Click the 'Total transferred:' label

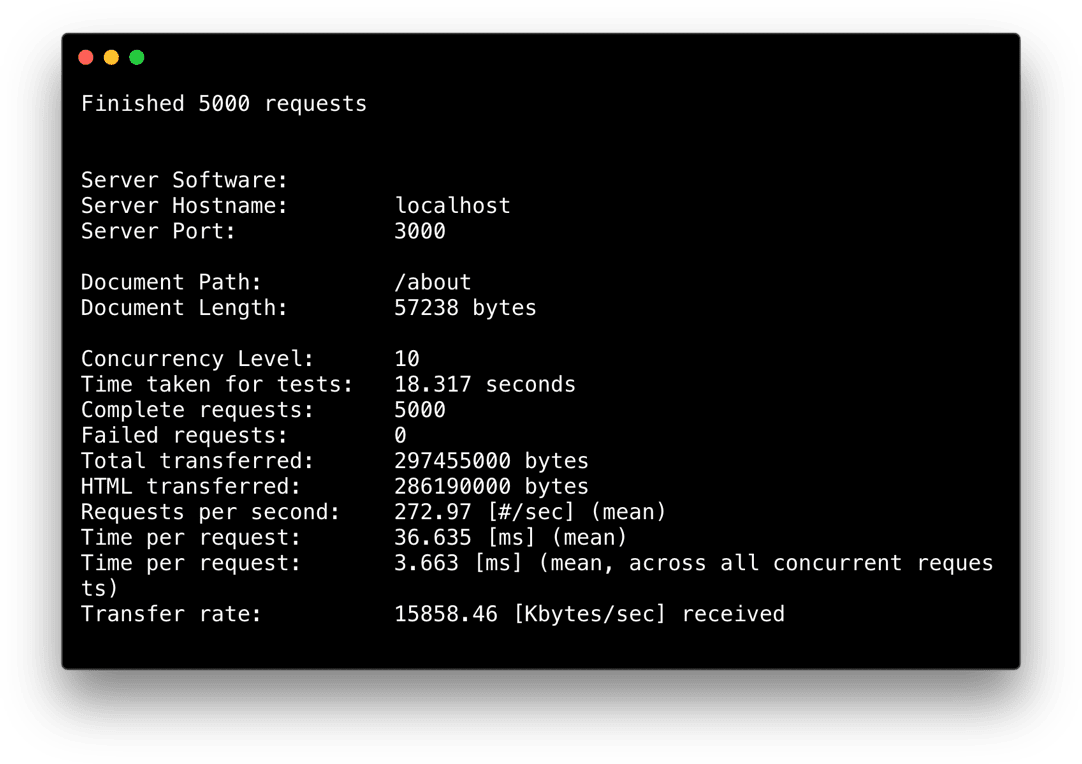(197, 461)
